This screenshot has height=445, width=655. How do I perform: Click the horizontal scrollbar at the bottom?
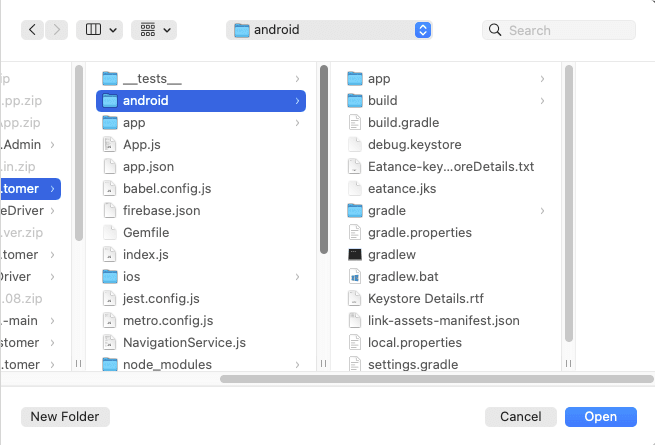pos(430,379)
